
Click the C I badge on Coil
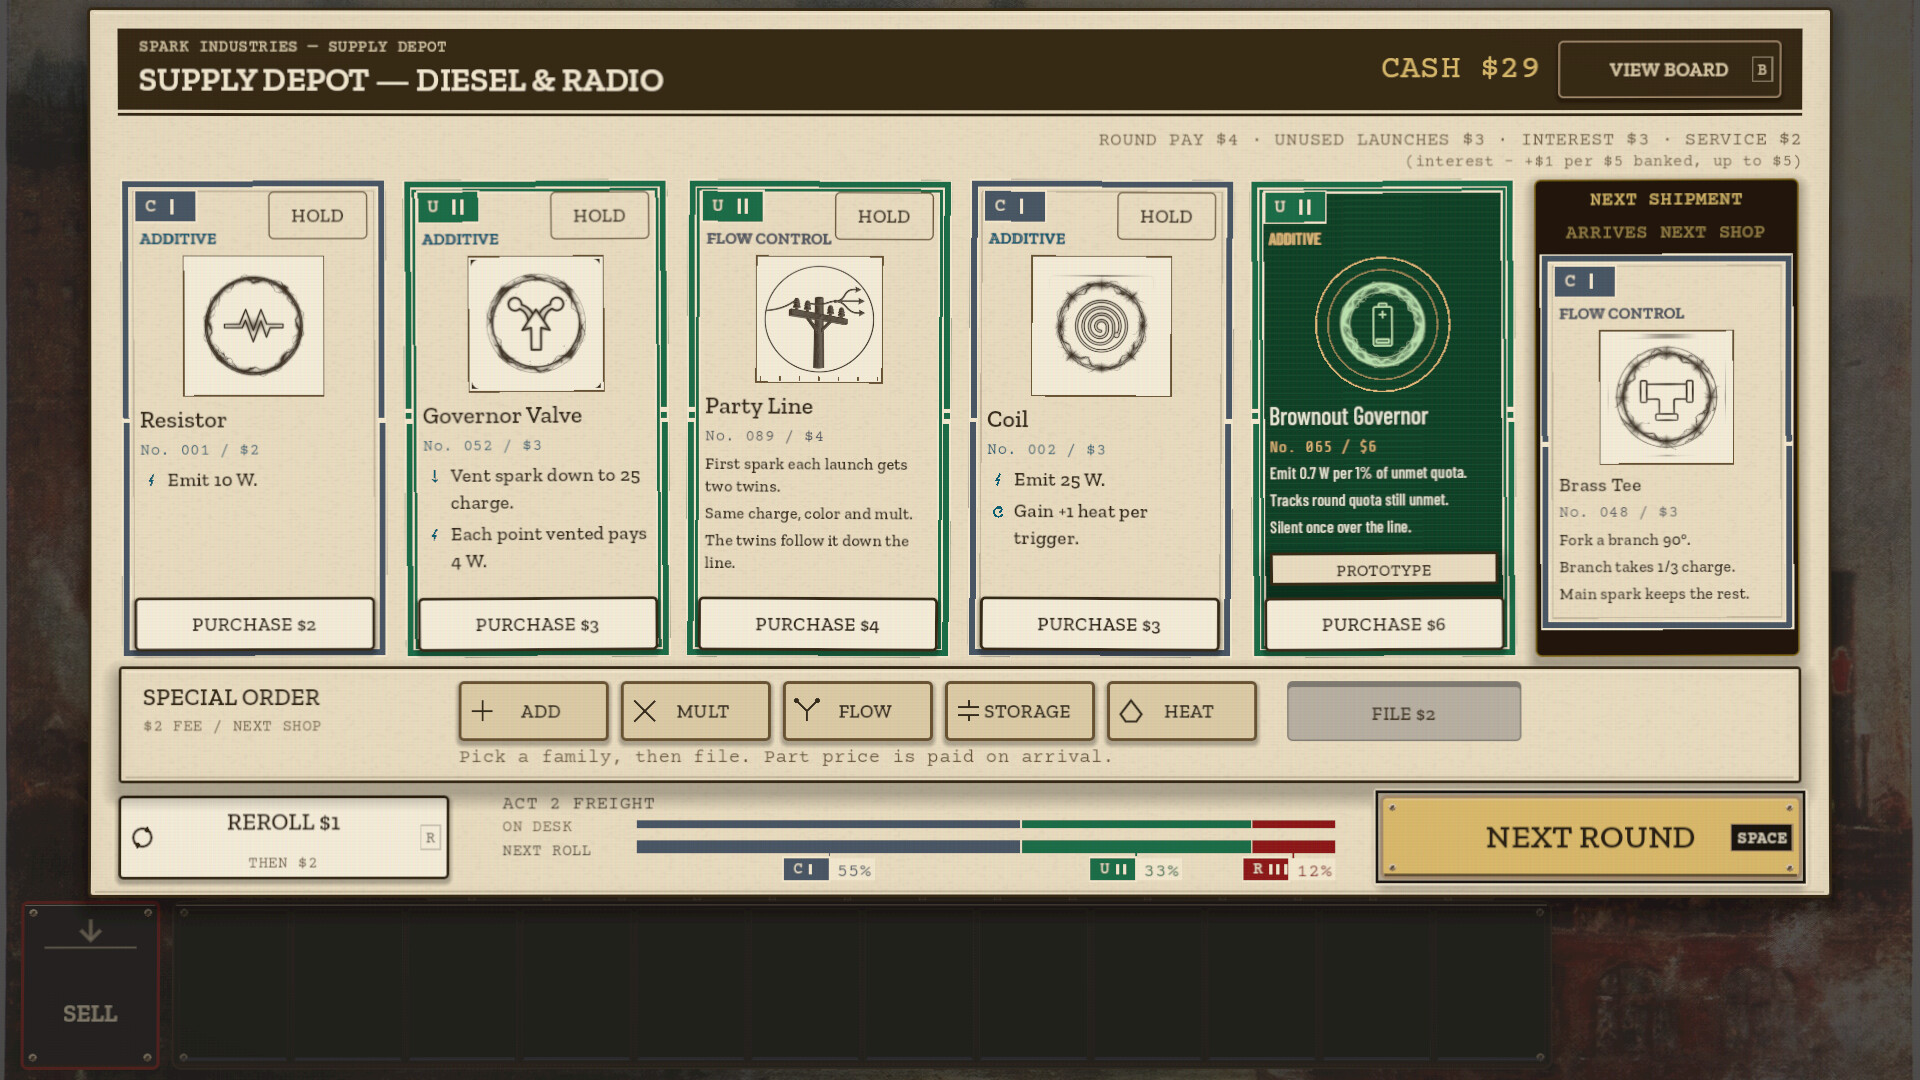(1014, 206)
